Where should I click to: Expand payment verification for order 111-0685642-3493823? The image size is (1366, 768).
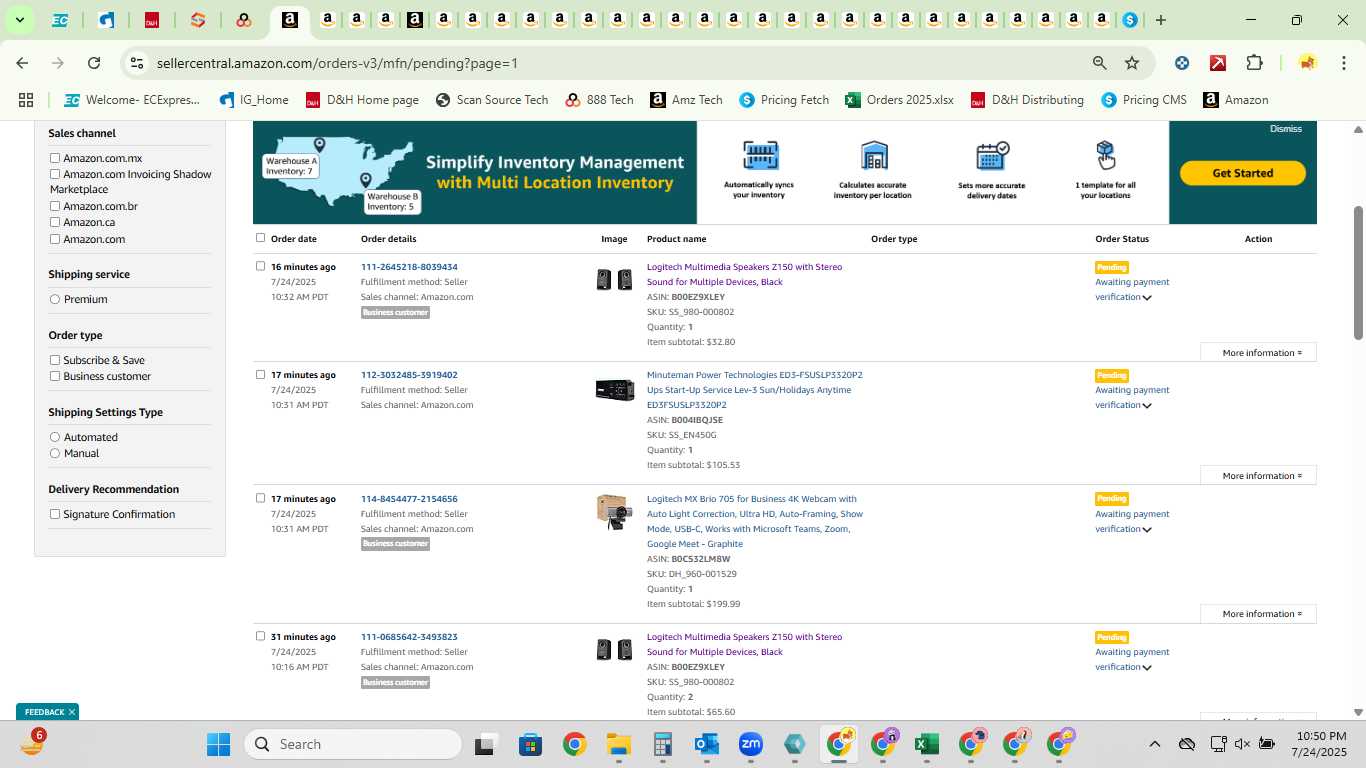click(1147, 667)
